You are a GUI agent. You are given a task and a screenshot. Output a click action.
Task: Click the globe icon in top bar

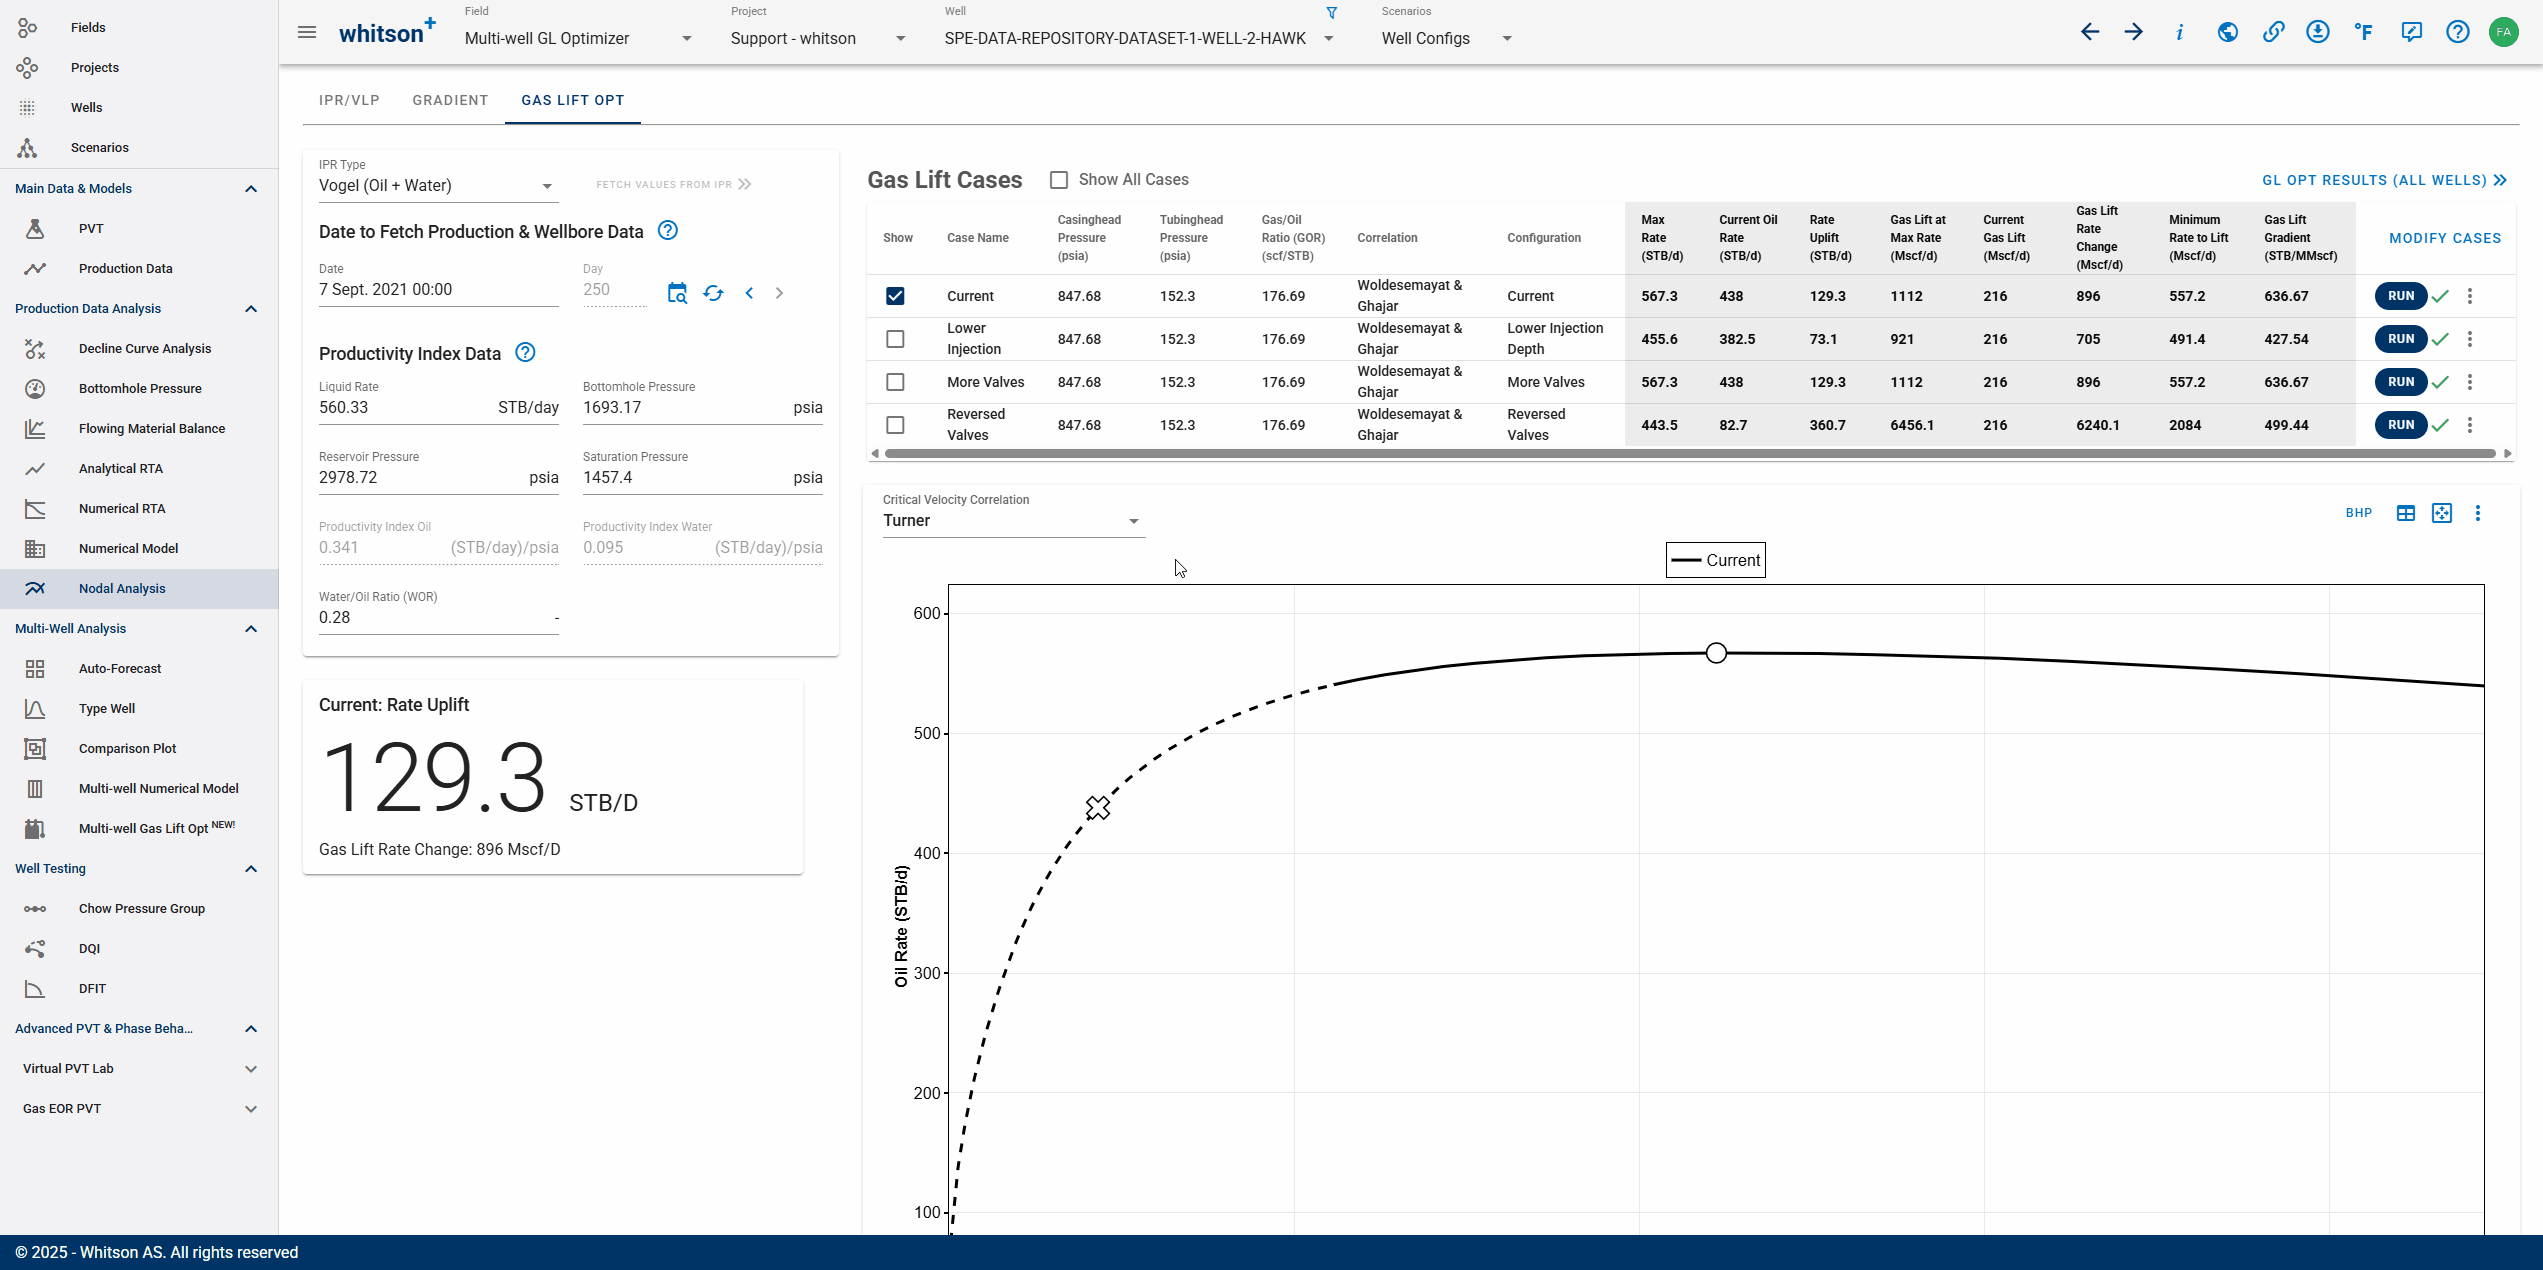2227,32
